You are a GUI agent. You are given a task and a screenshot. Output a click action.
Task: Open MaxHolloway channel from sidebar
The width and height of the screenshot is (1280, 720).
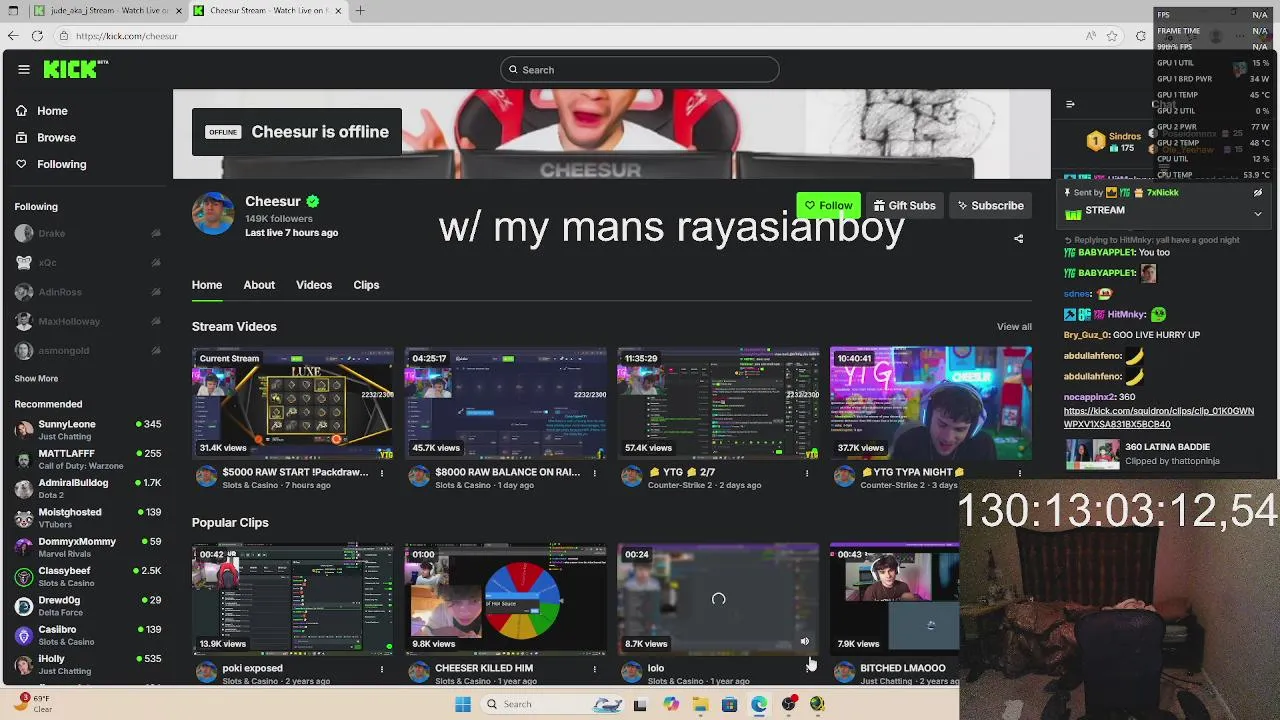(x=88, y=321)
